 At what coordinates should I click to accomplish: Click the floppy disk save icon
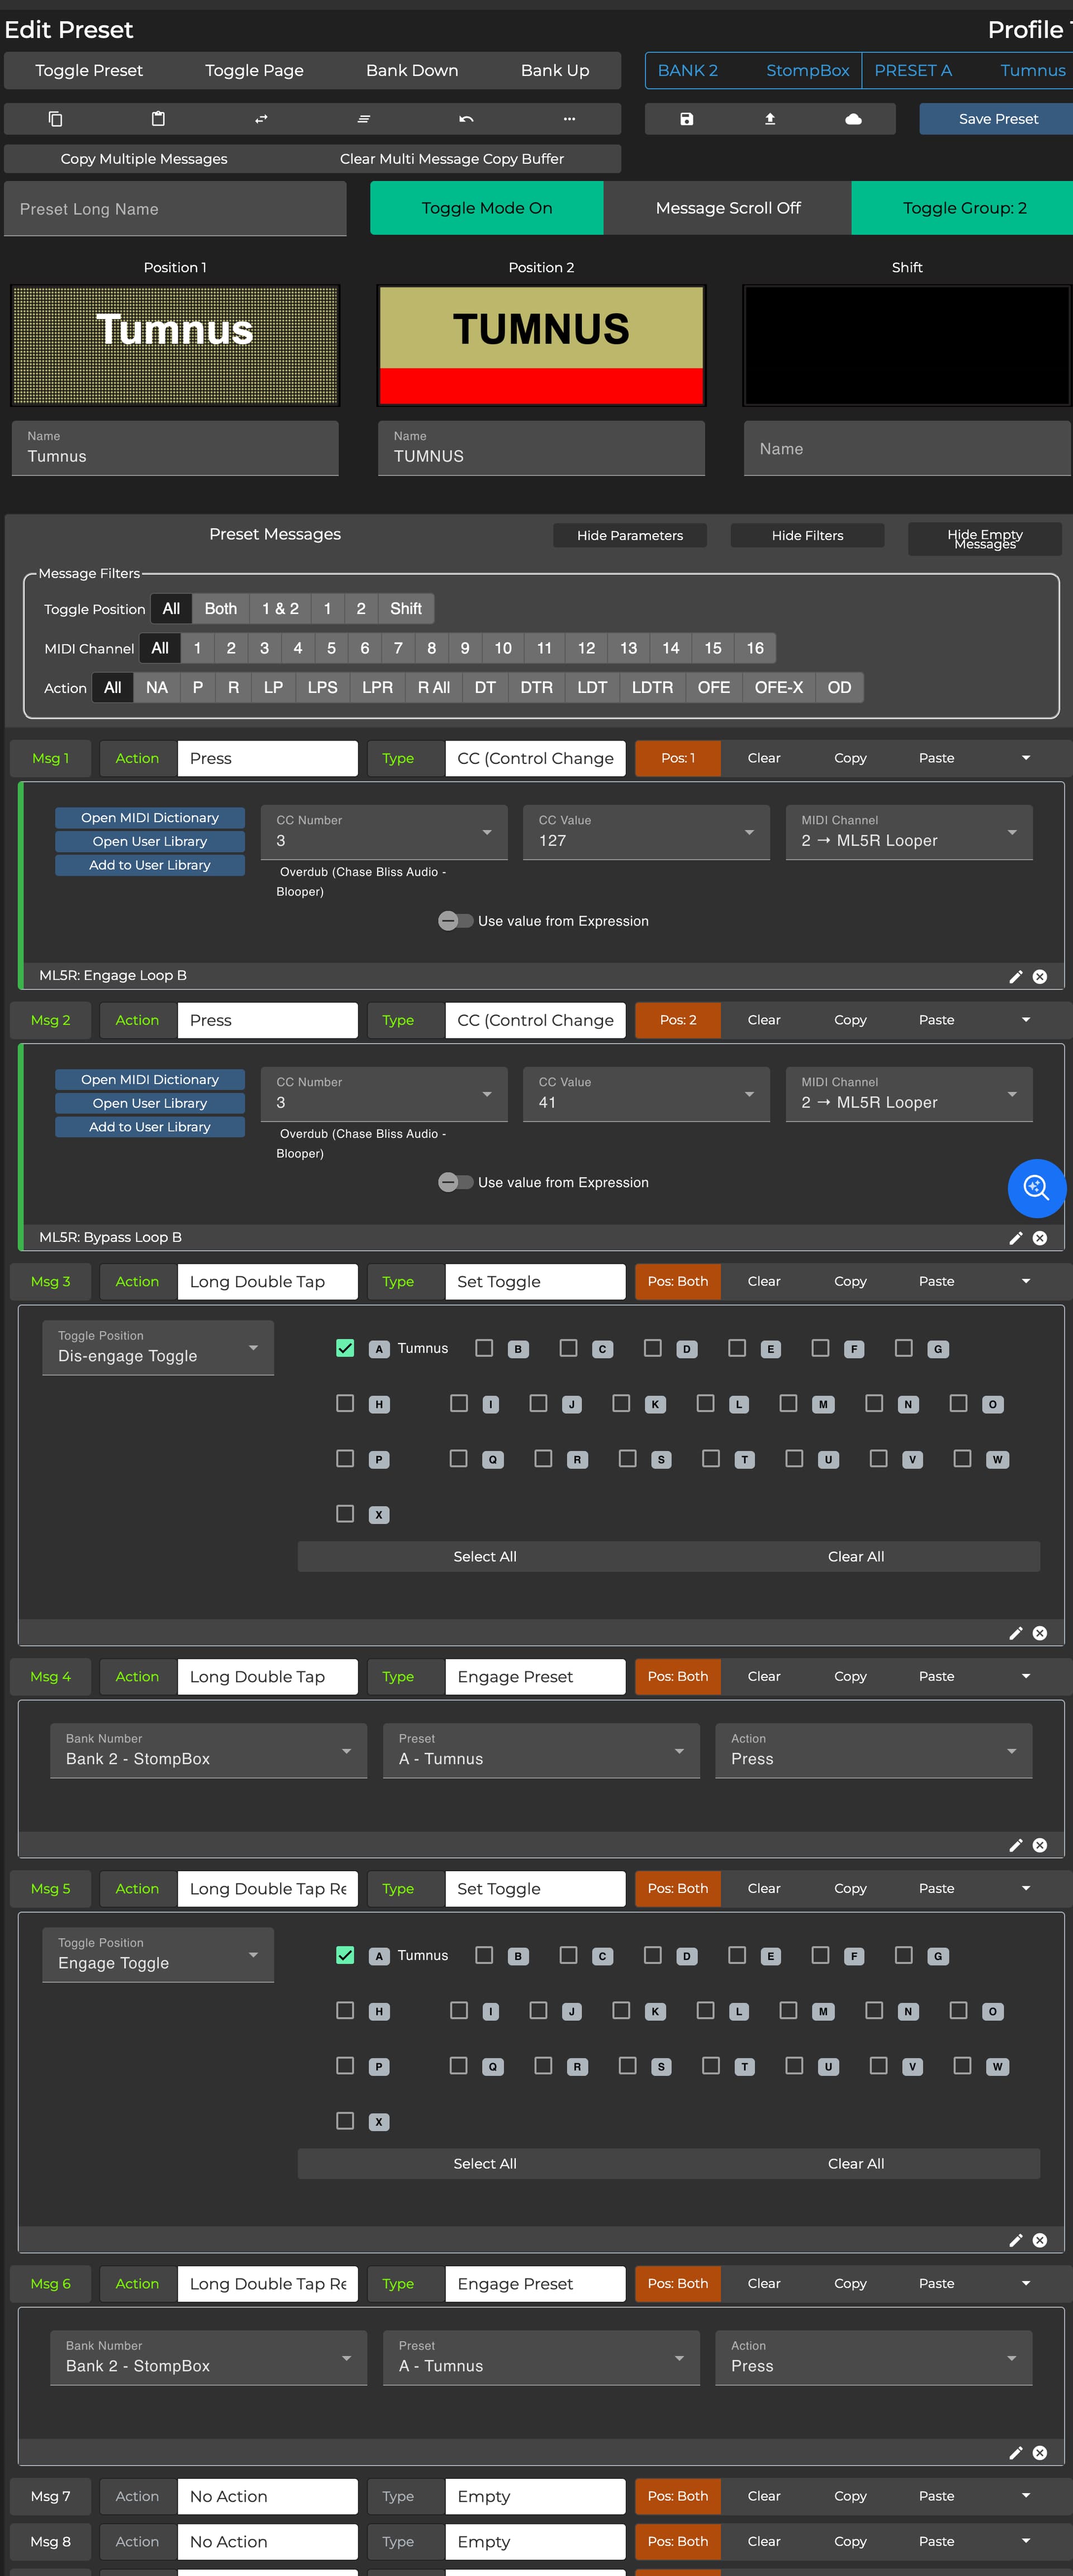point(686,119)
